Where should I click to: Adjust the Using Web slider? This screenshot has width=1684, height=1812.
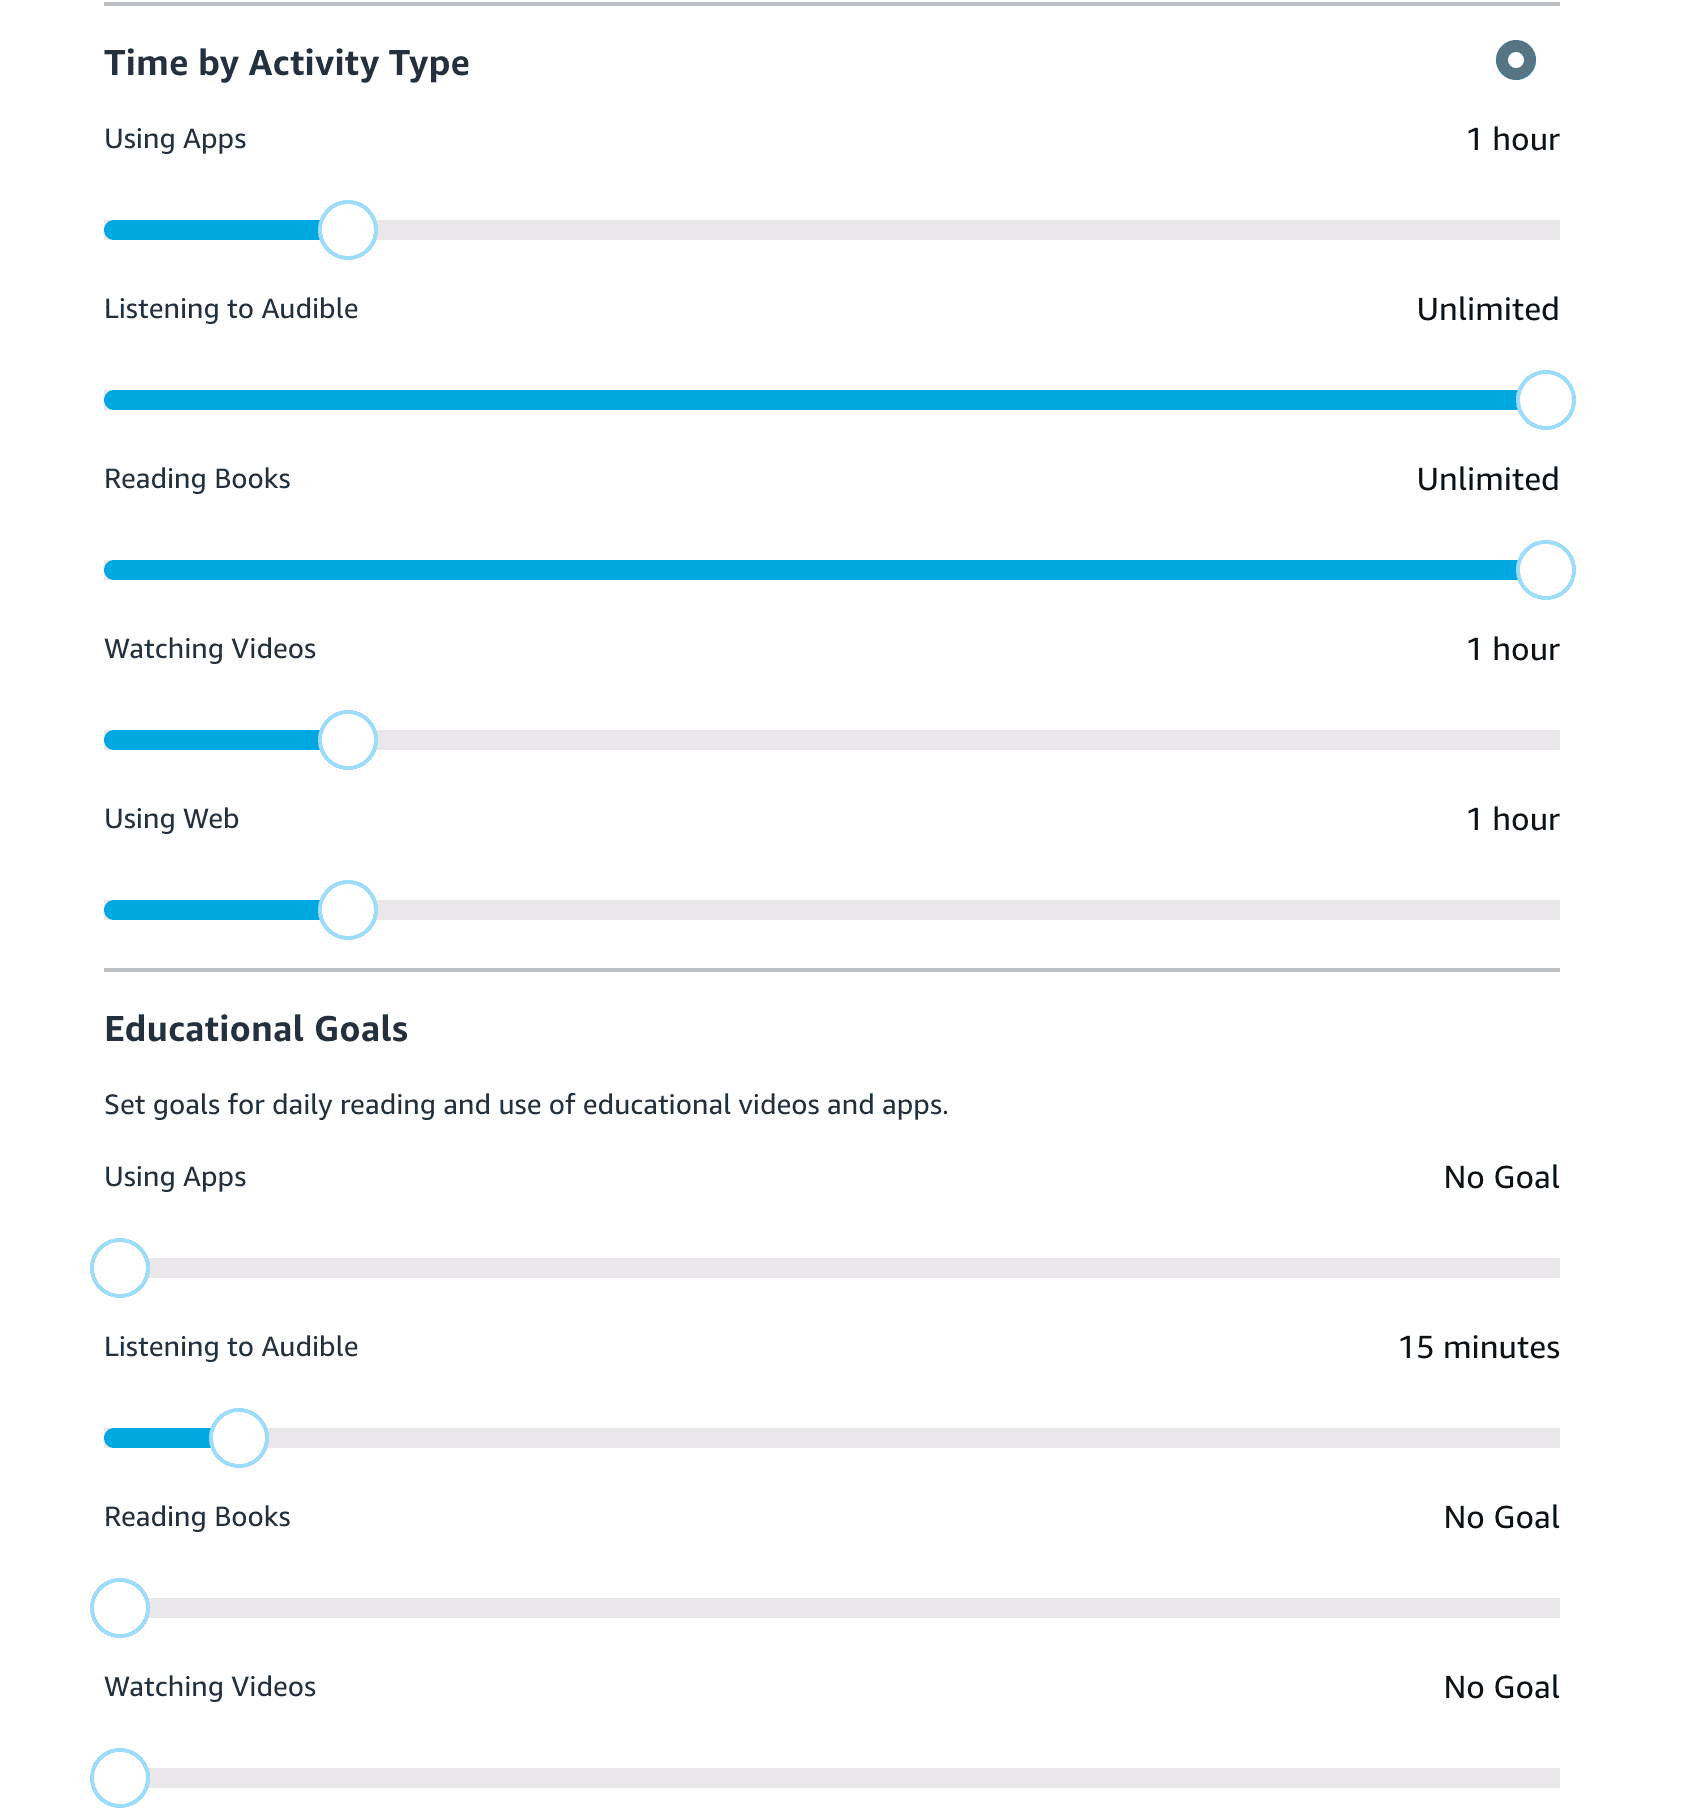(x=346, y=910)
